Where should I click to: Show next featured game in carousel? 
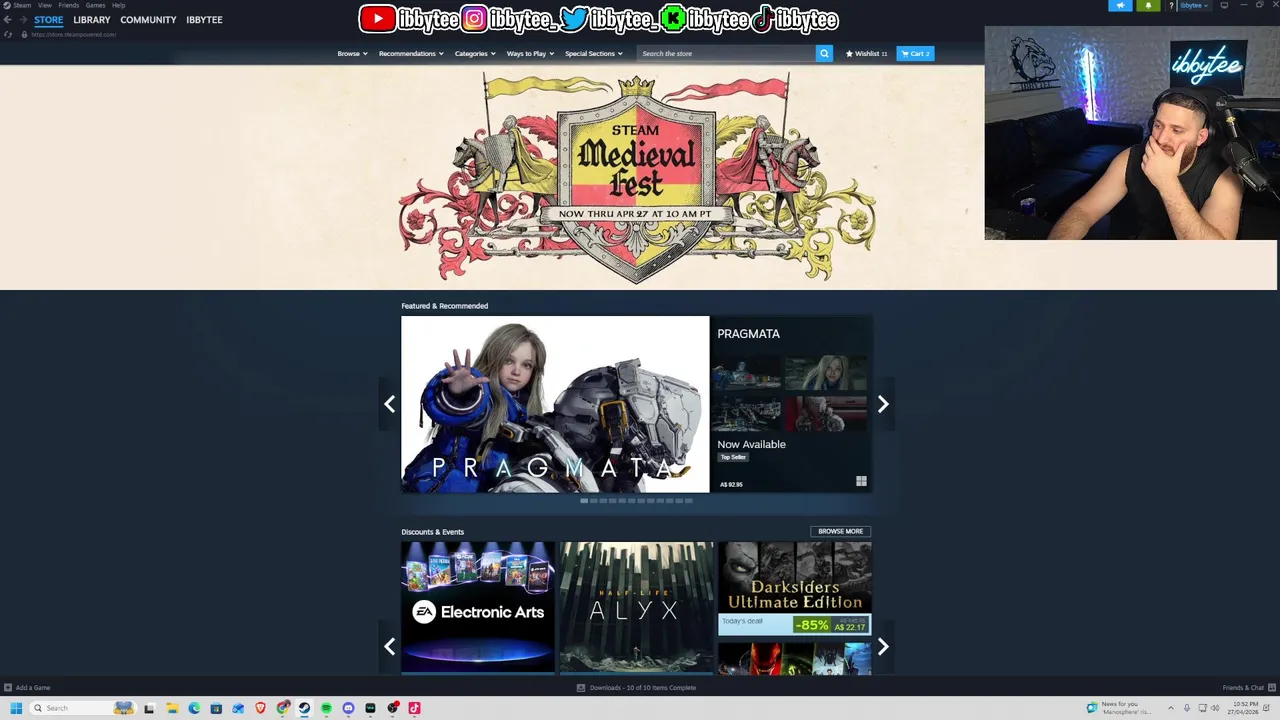883,404
